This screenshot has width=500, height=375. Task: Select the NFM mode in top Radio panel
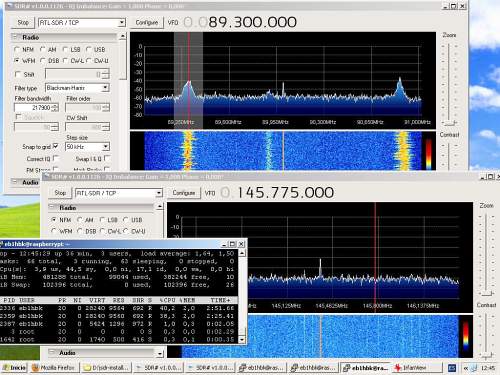(x=17, y=49)
